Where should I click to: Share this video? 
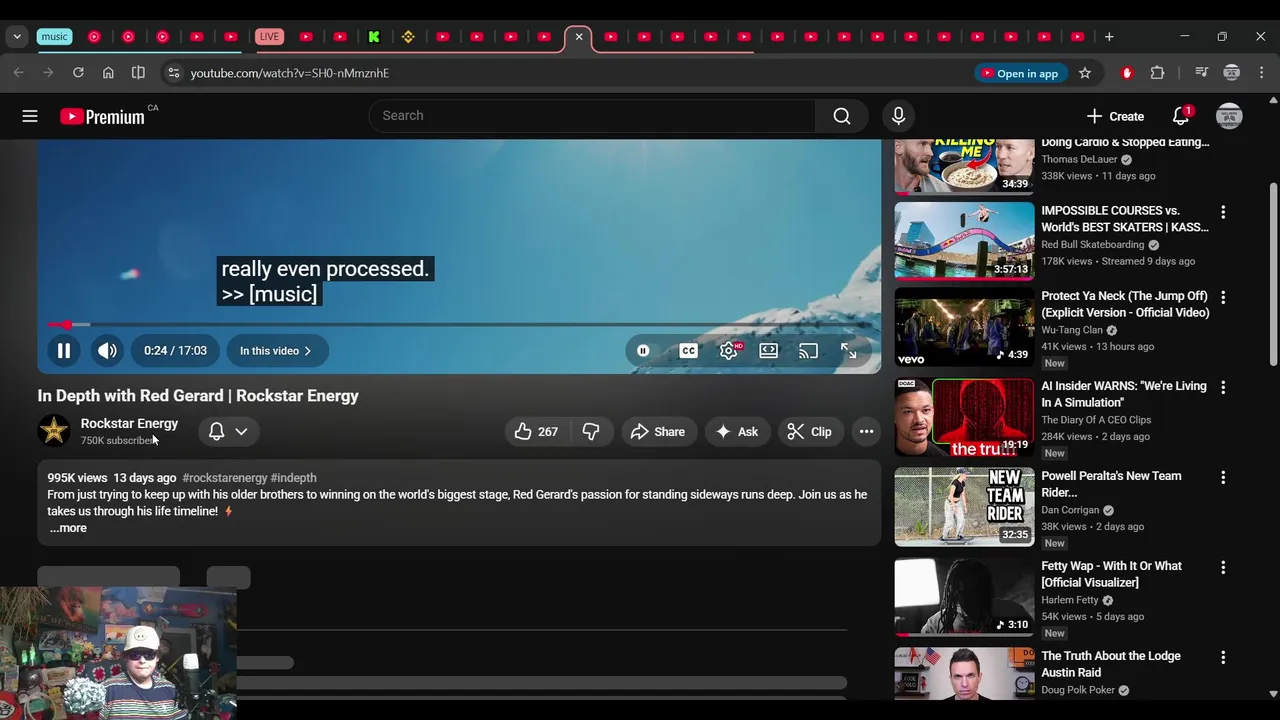pyautogui.click(x=658, y=432)
